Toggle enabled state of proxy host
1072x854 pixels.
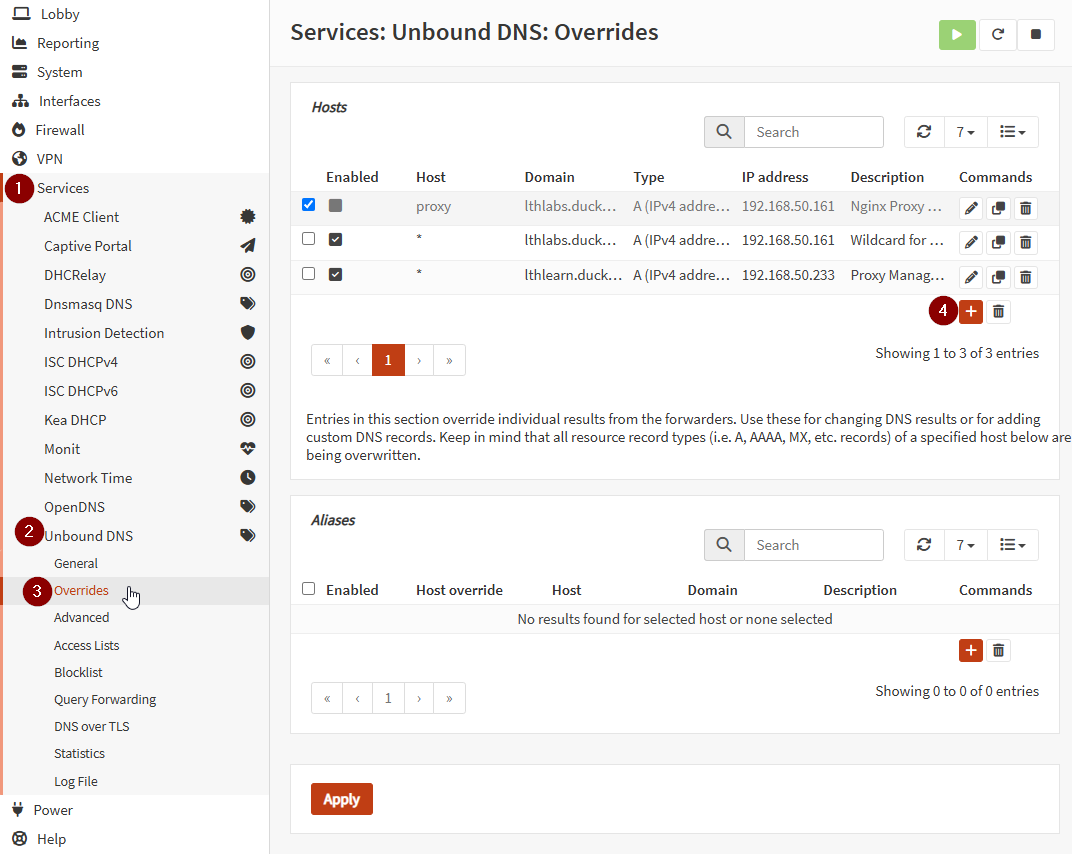(x=335, y=205)
